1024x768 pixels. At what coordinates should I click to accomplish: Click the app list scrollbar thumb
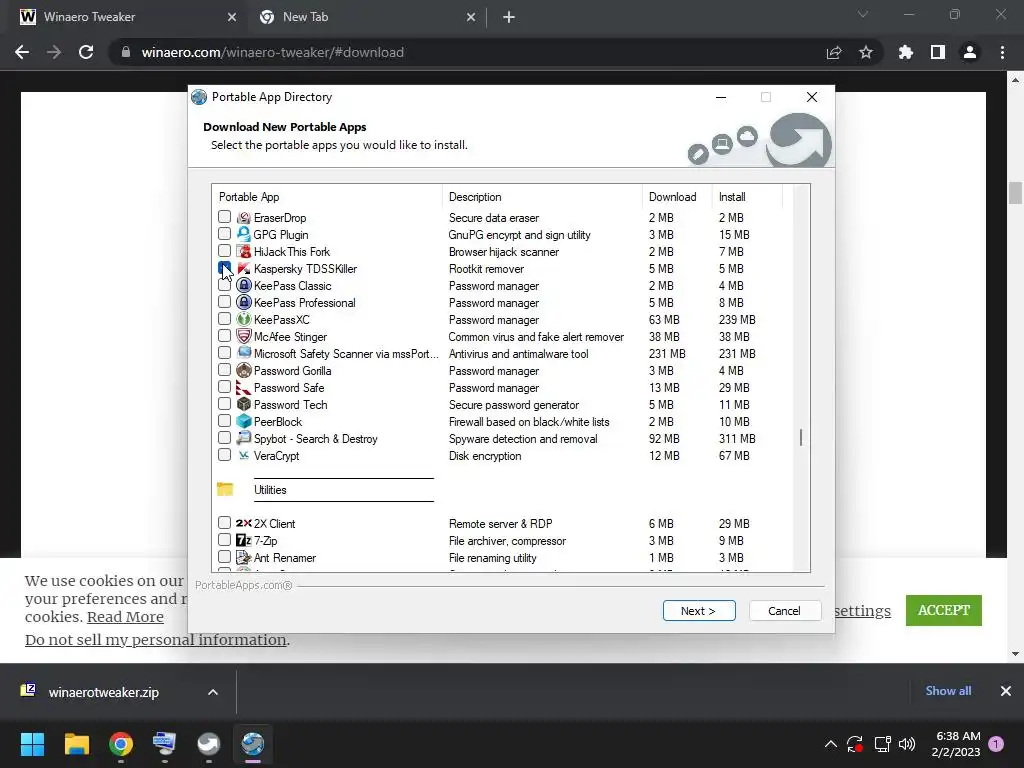tap(801, 438)
